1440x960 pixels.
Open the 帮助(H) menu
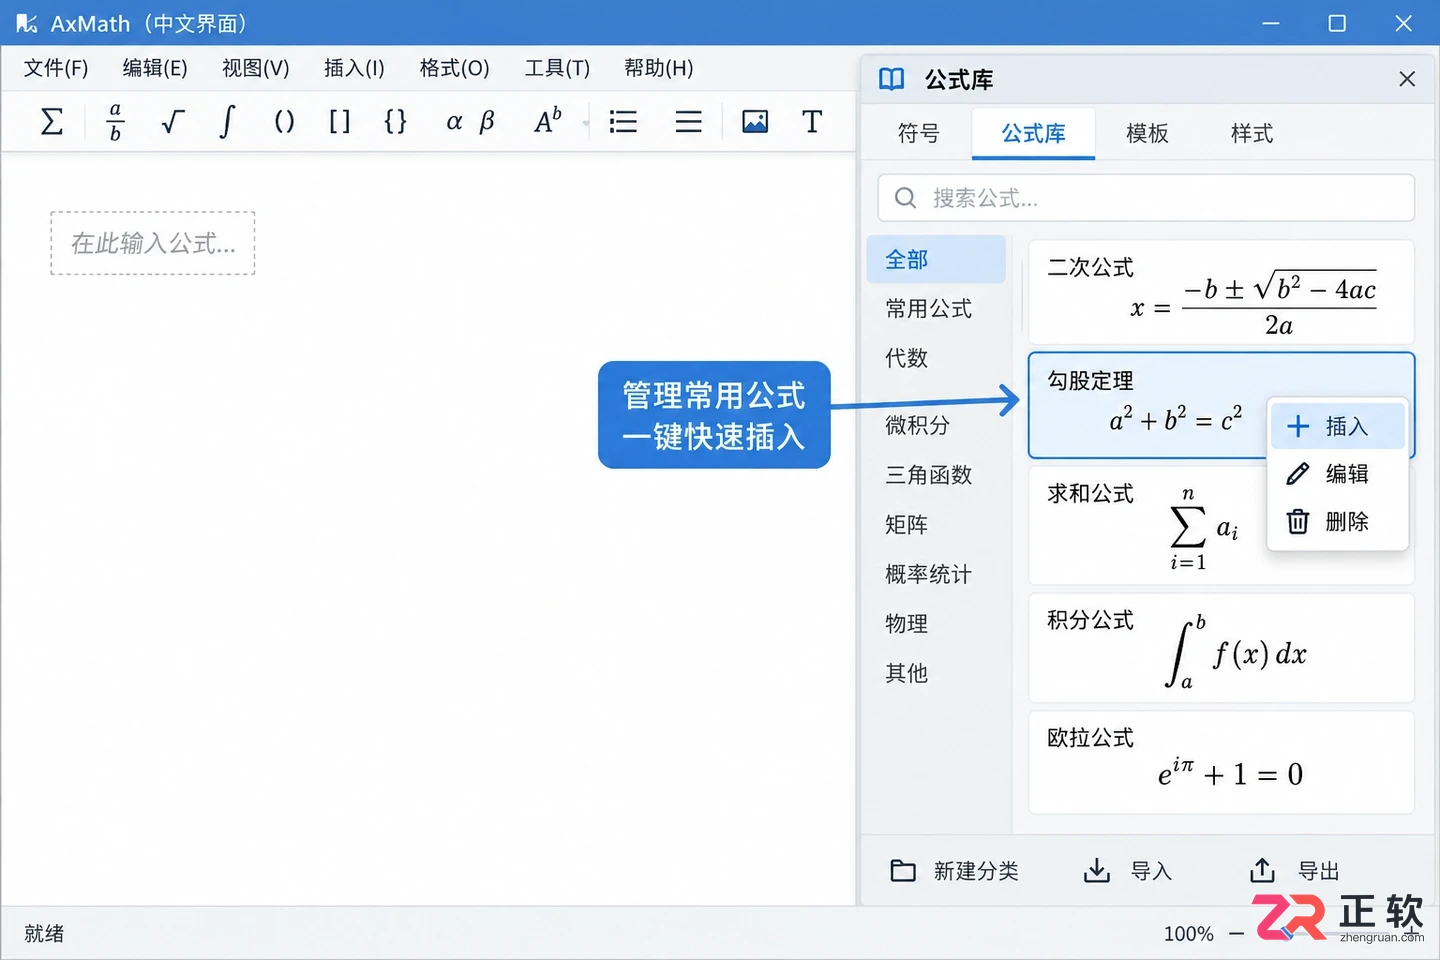click(658, 68)
